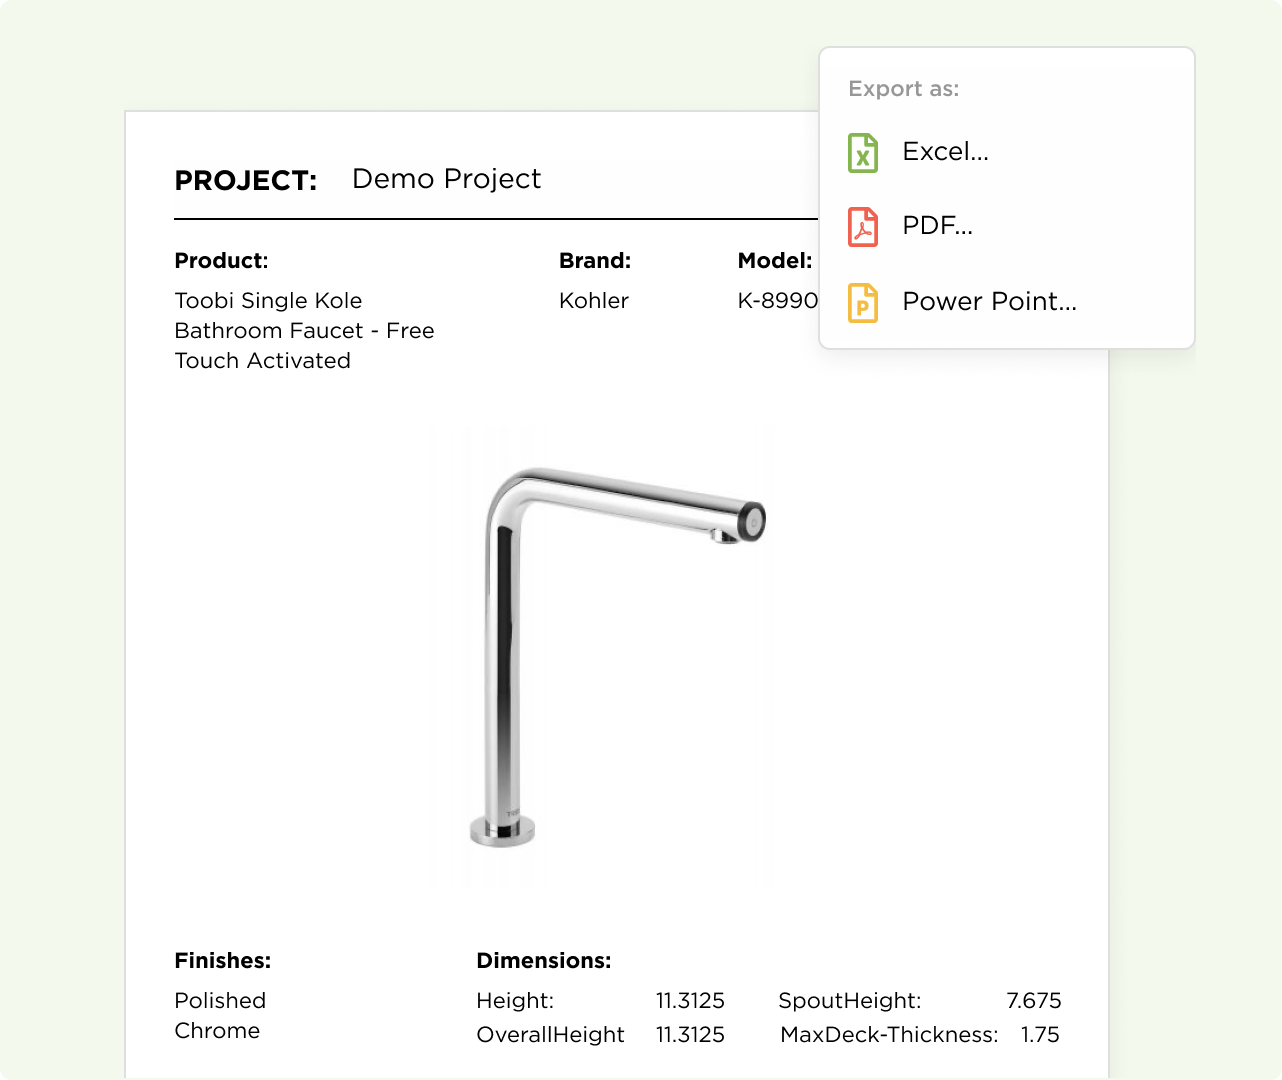Select the Demo Project title text
The image size is (1282, 1080).
[446, 179]
